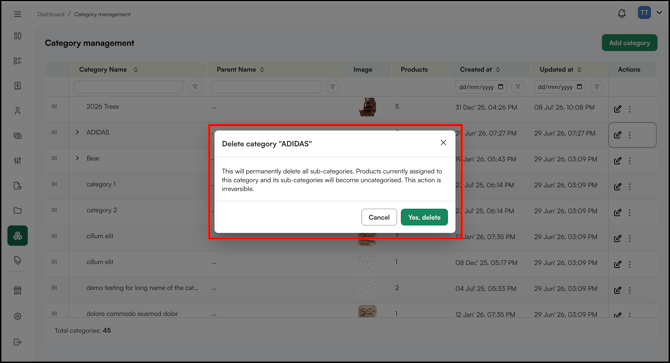
Task: Select the active category management sidebar icon
Action: pyautogui.click(x=18, y=235)
